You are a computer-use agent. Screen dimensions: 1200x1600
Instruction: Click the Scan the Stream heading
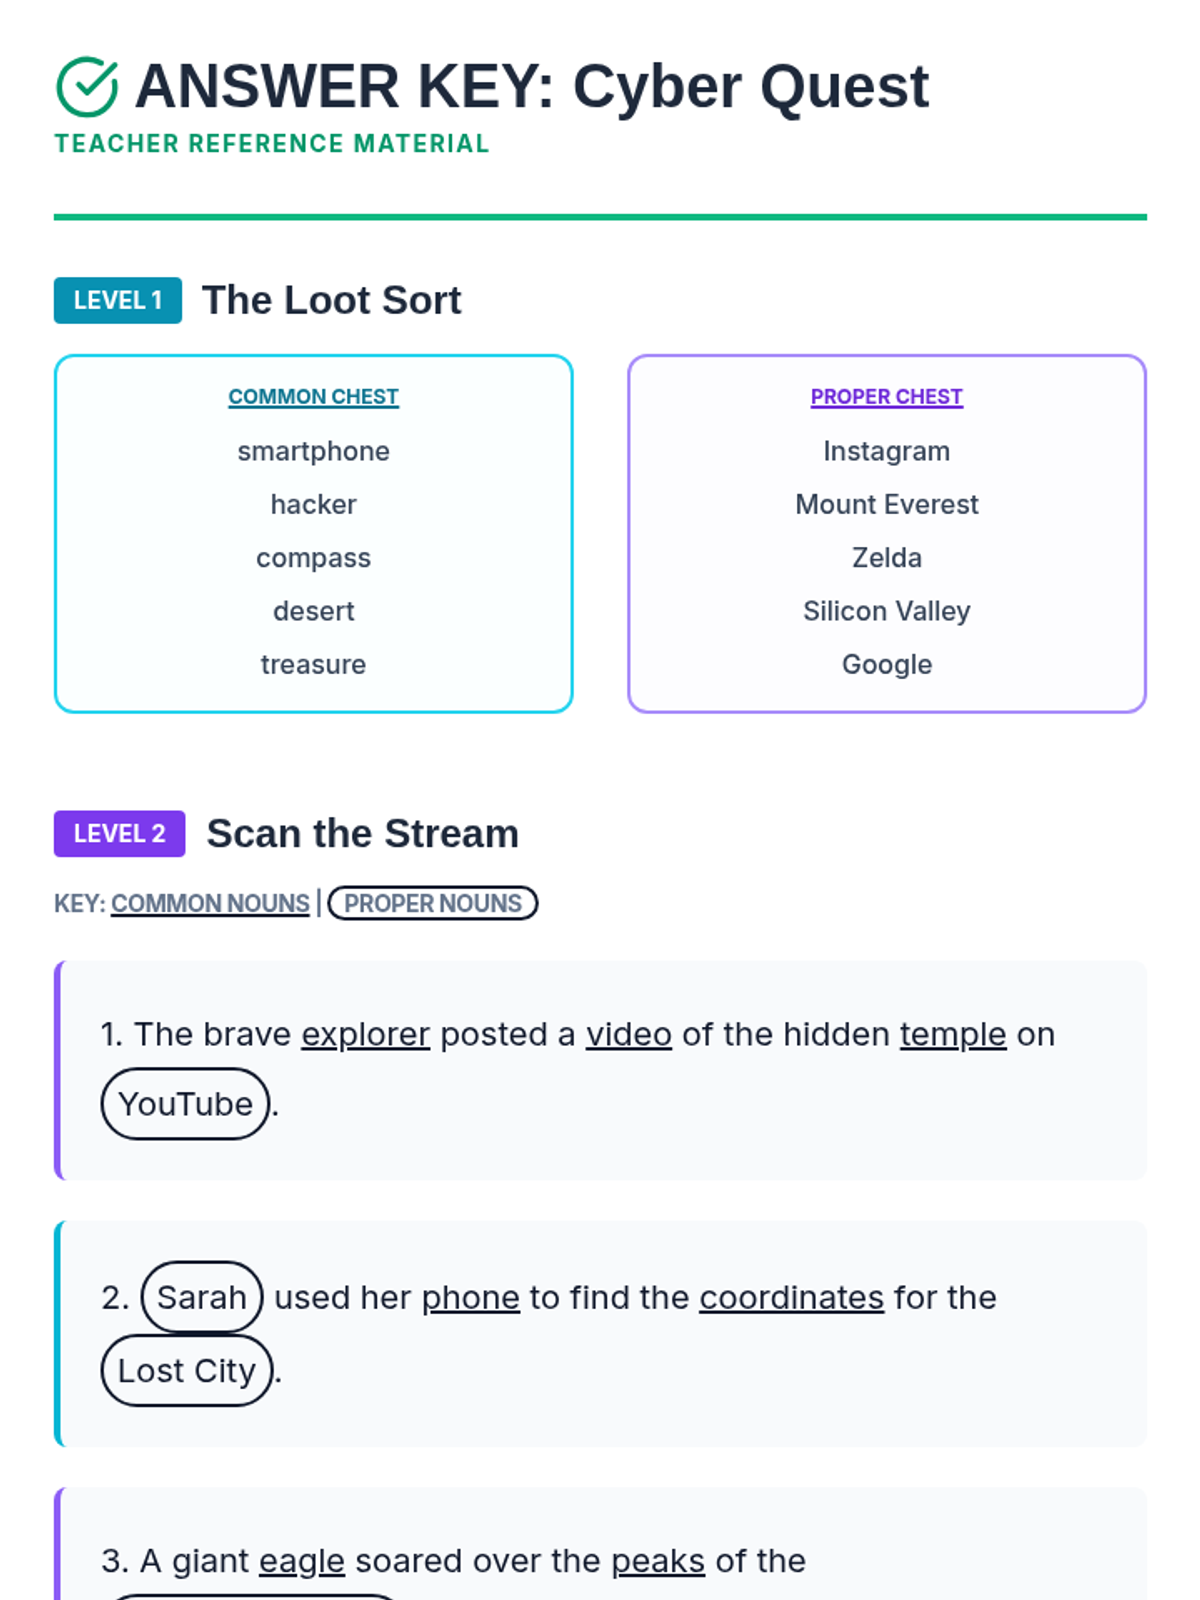(x=363, y=833)
